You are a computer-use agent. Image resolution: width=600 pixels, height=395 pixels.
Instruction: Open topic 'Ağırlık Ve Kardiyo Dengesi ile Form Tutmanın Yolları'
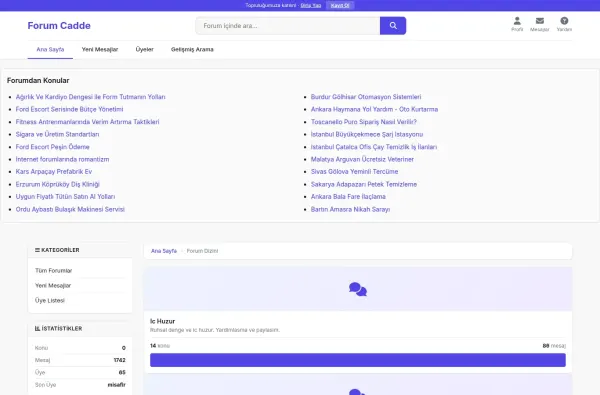(90, 97)
